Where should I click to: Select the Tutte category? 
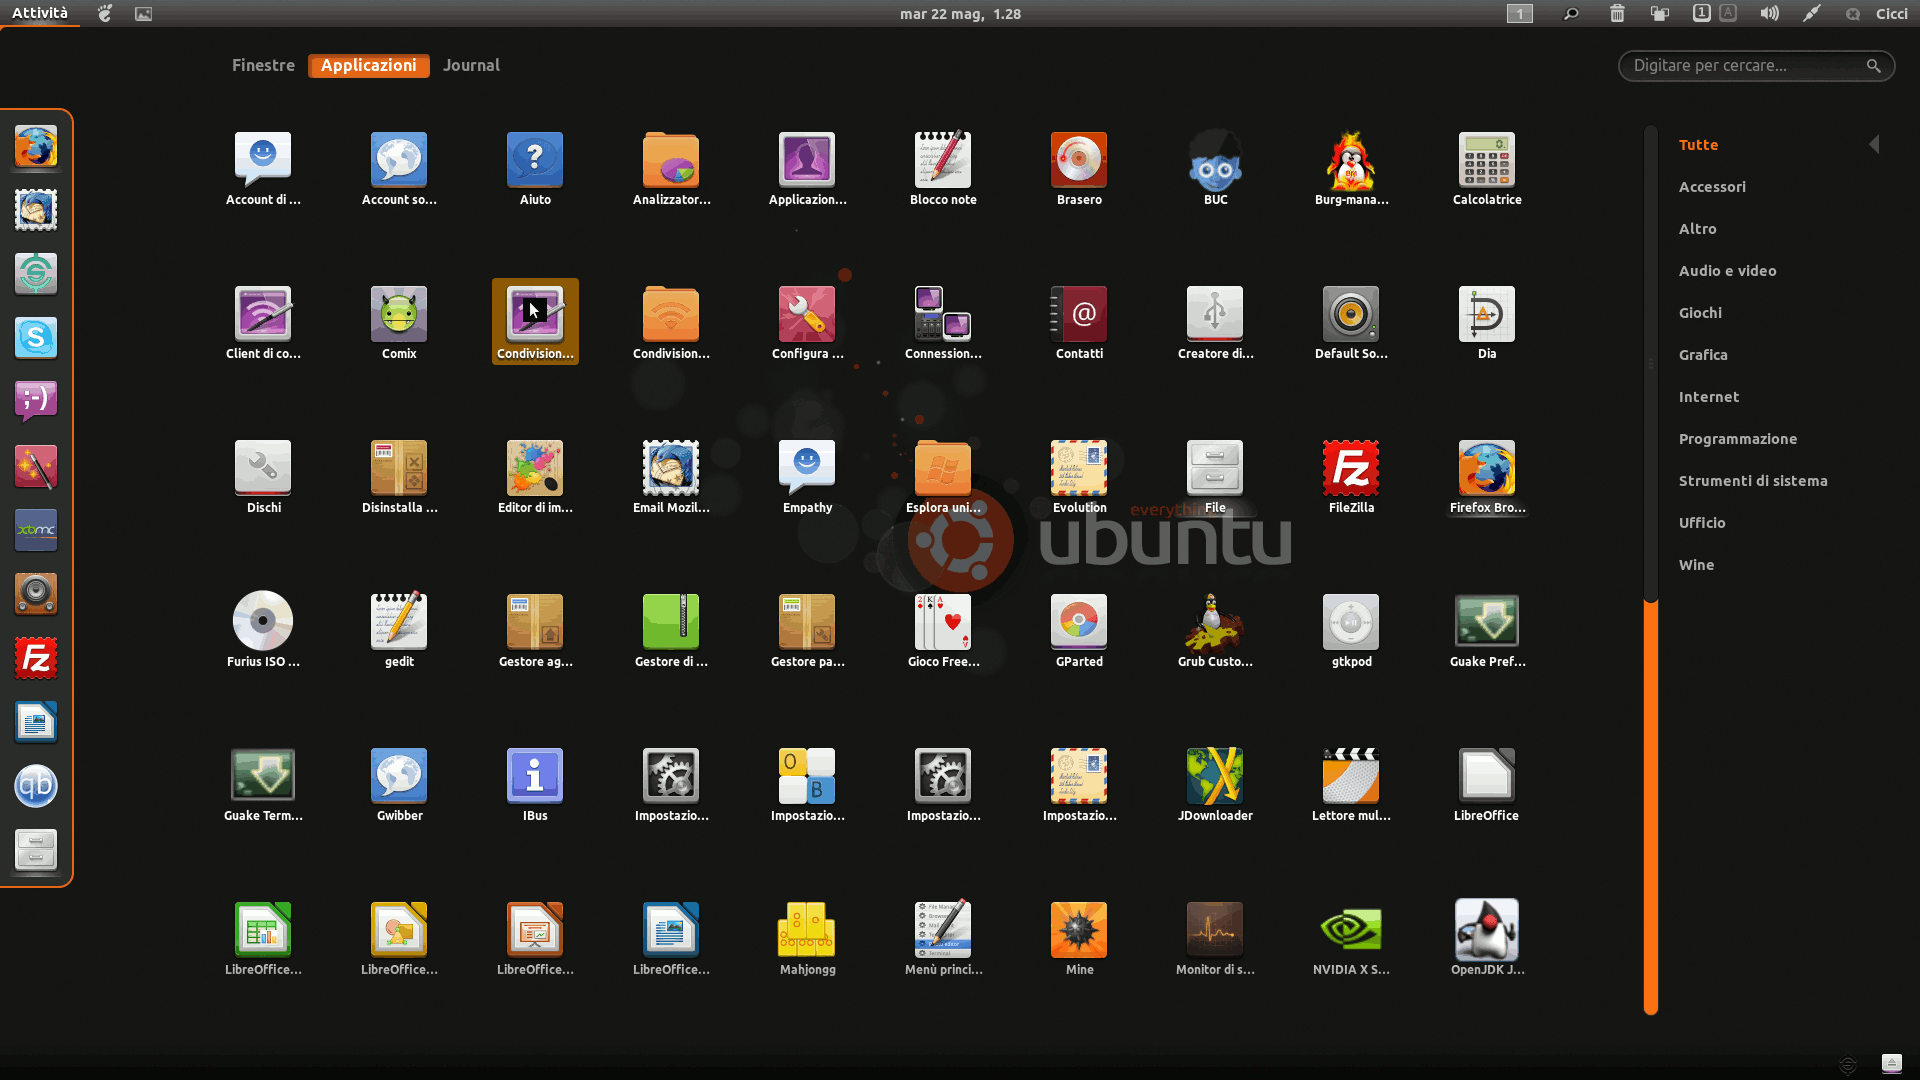pyautogui.click(x=1698, y=145)
